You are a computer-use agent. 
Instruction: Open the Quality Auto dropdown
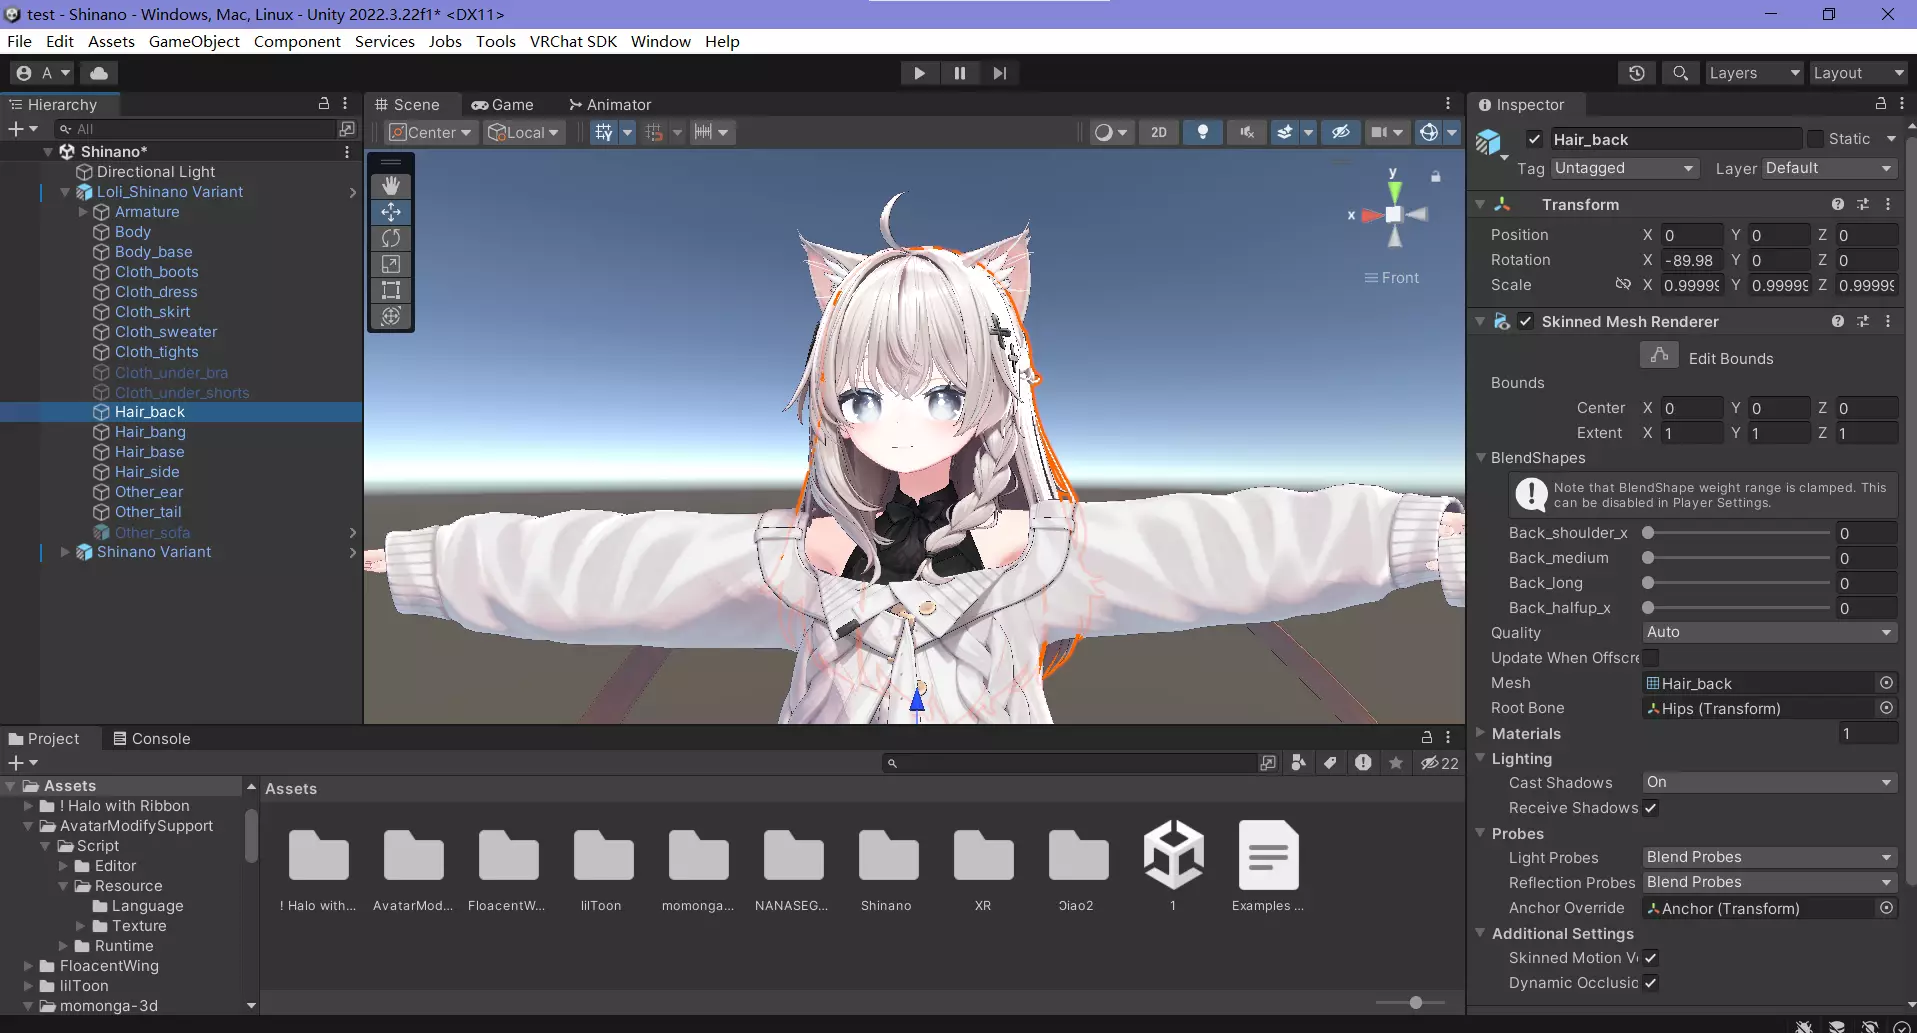pos(1769,632)
